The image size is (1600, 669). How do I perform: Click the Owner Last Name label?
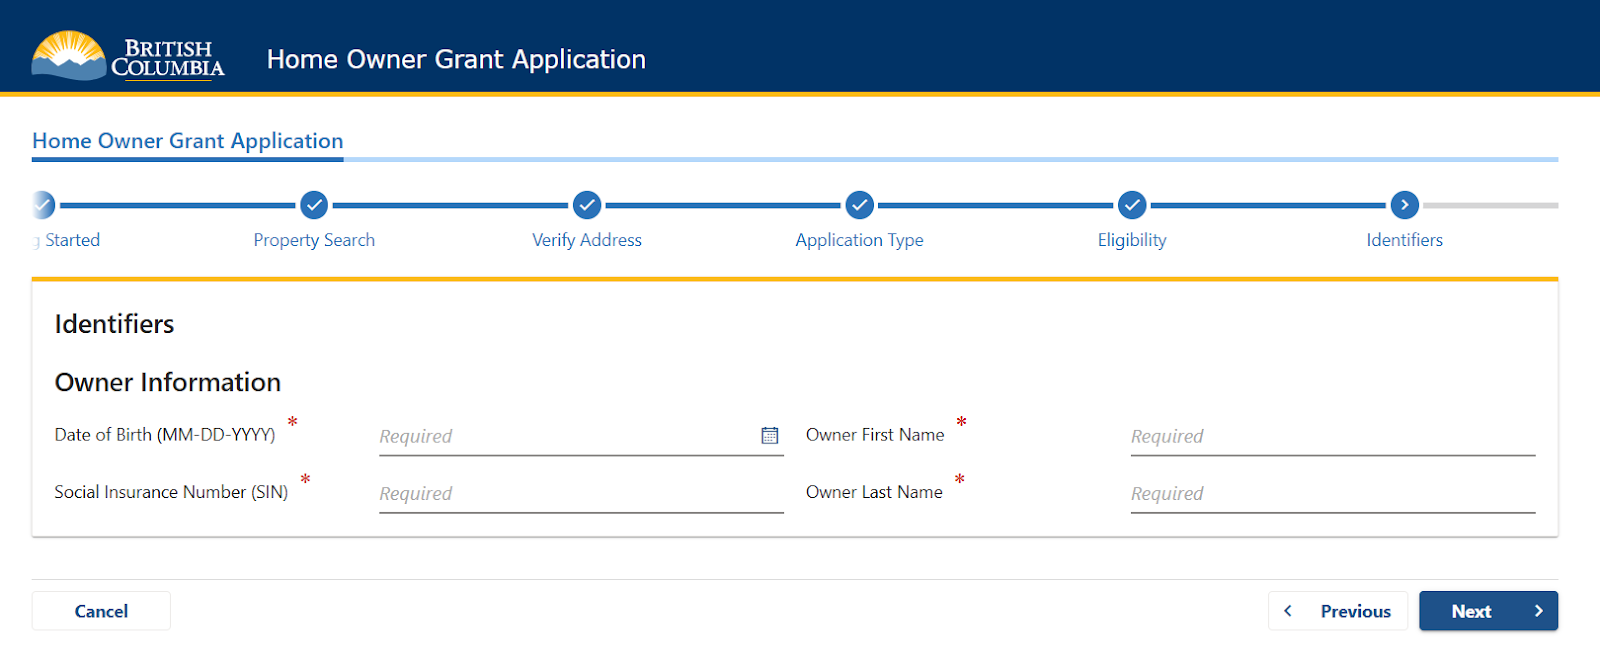coord(874,492)
